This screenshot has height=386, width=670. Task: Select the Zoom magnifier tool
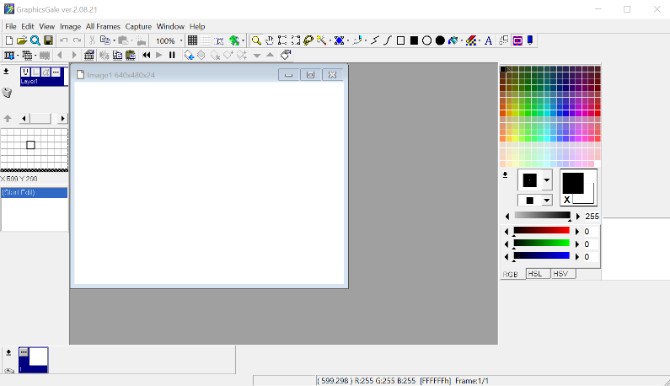click(256, 41)
